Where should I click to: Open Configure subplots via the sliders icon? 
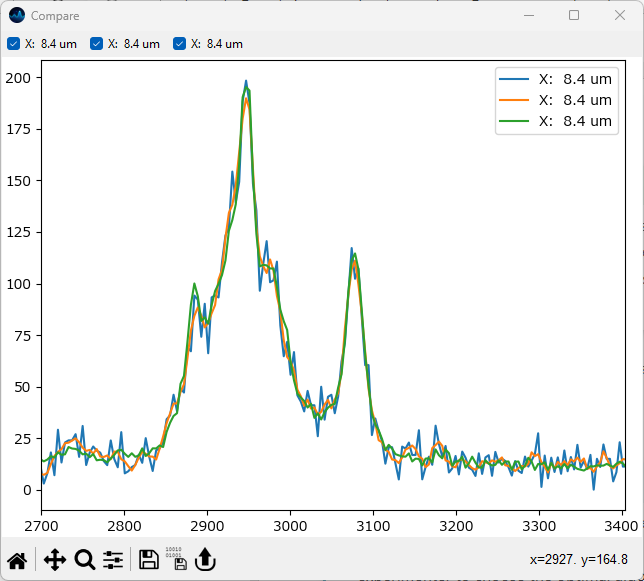click(x=113, y=559)
